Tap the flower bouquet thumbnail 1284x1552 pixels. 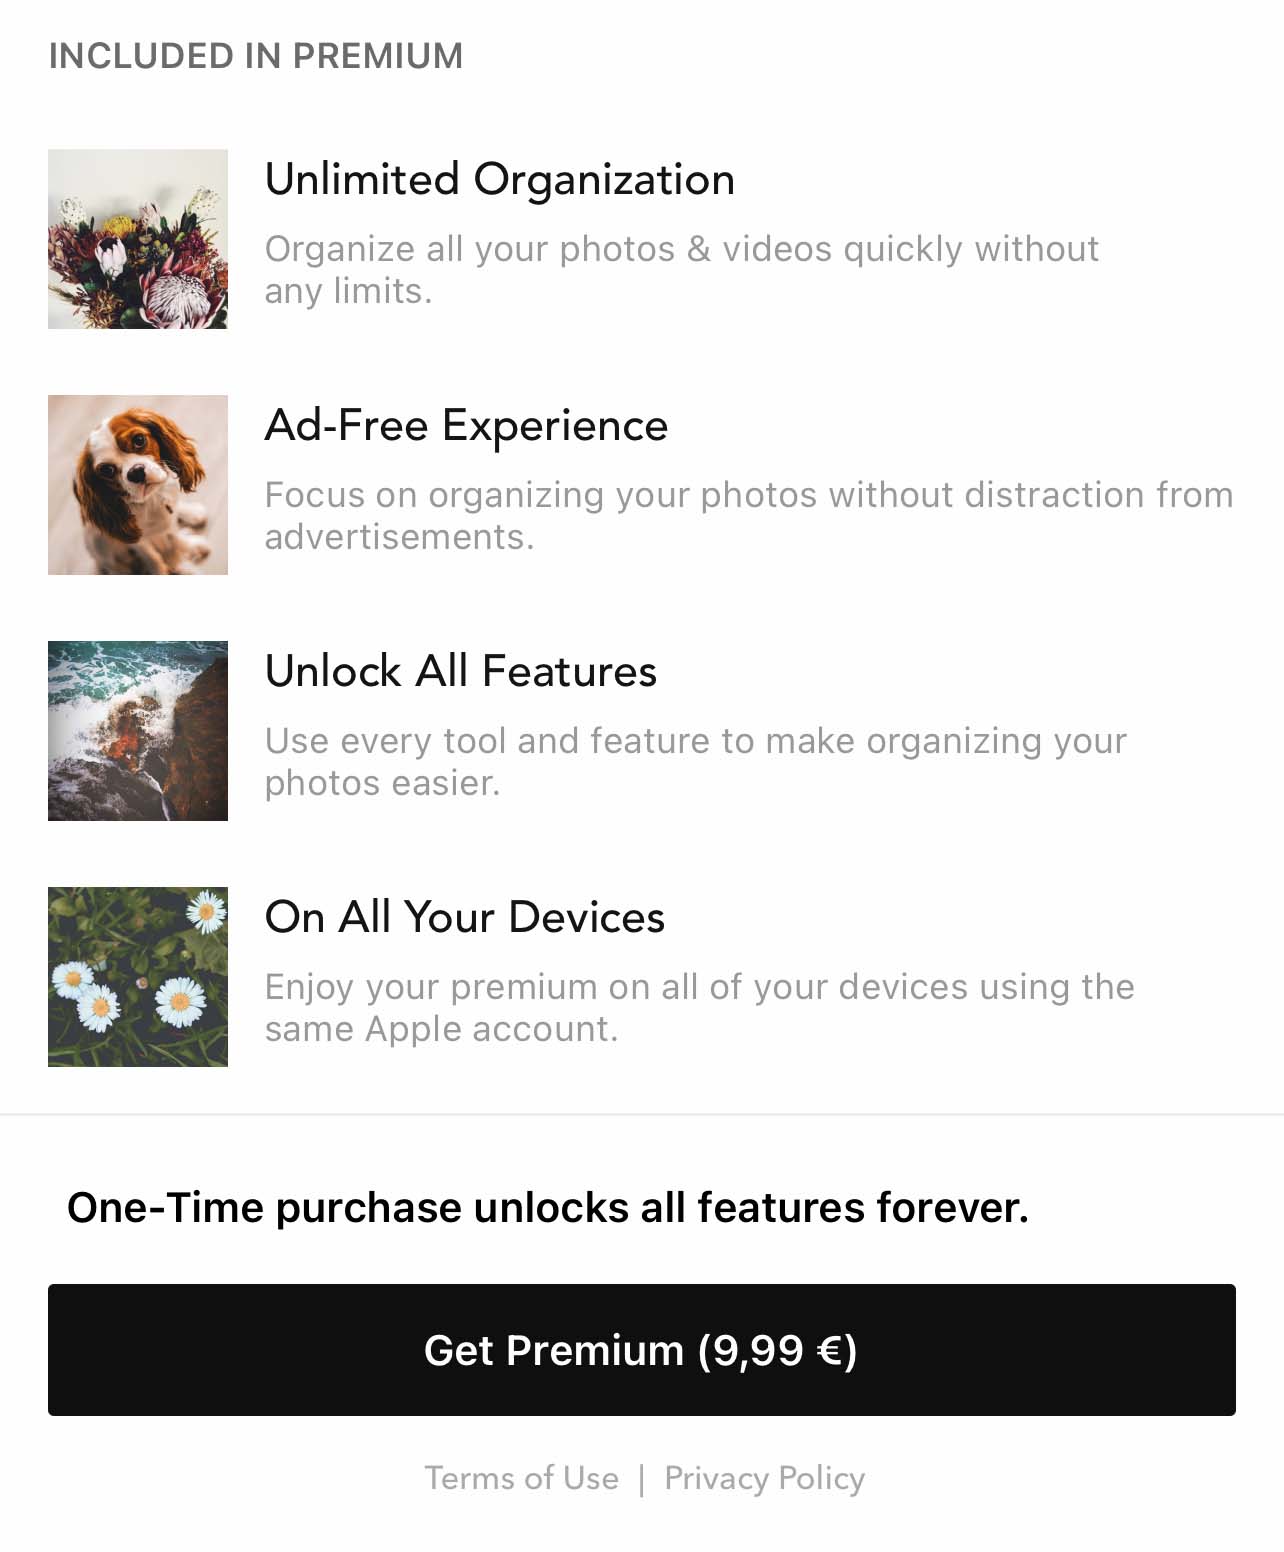138,239
